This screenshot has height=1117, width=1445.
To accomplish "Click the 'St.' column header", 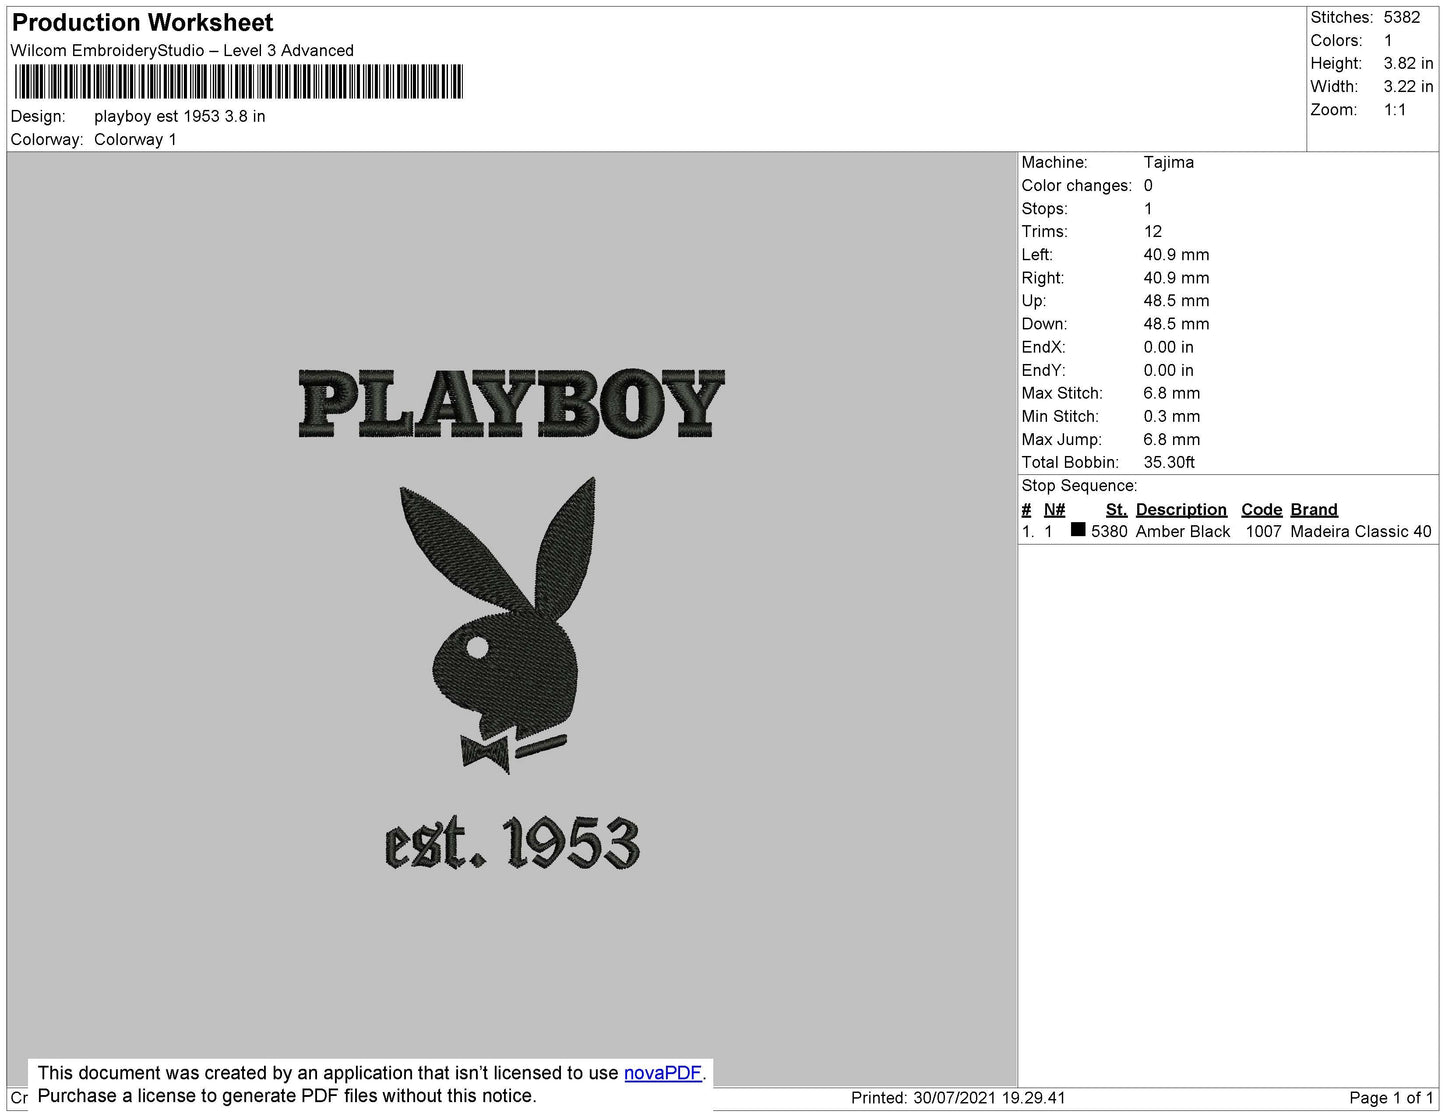I will pyautogui.click(x=1116, y=509).
